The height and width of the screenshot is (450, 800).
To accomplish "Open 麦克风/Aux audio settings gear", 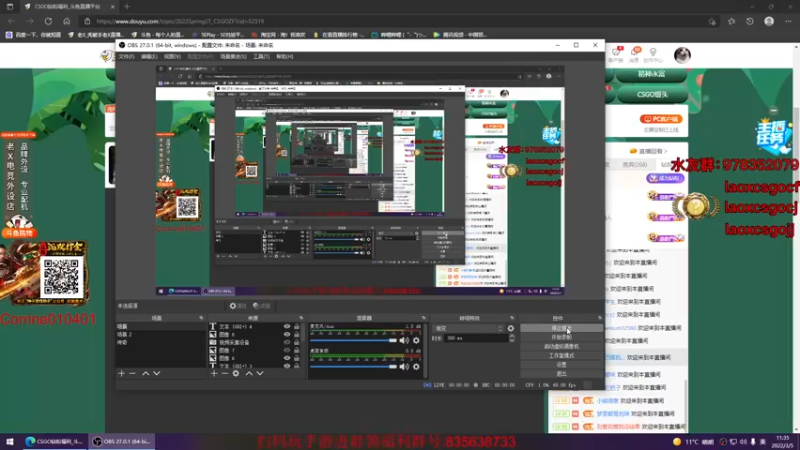I will 416,340.
